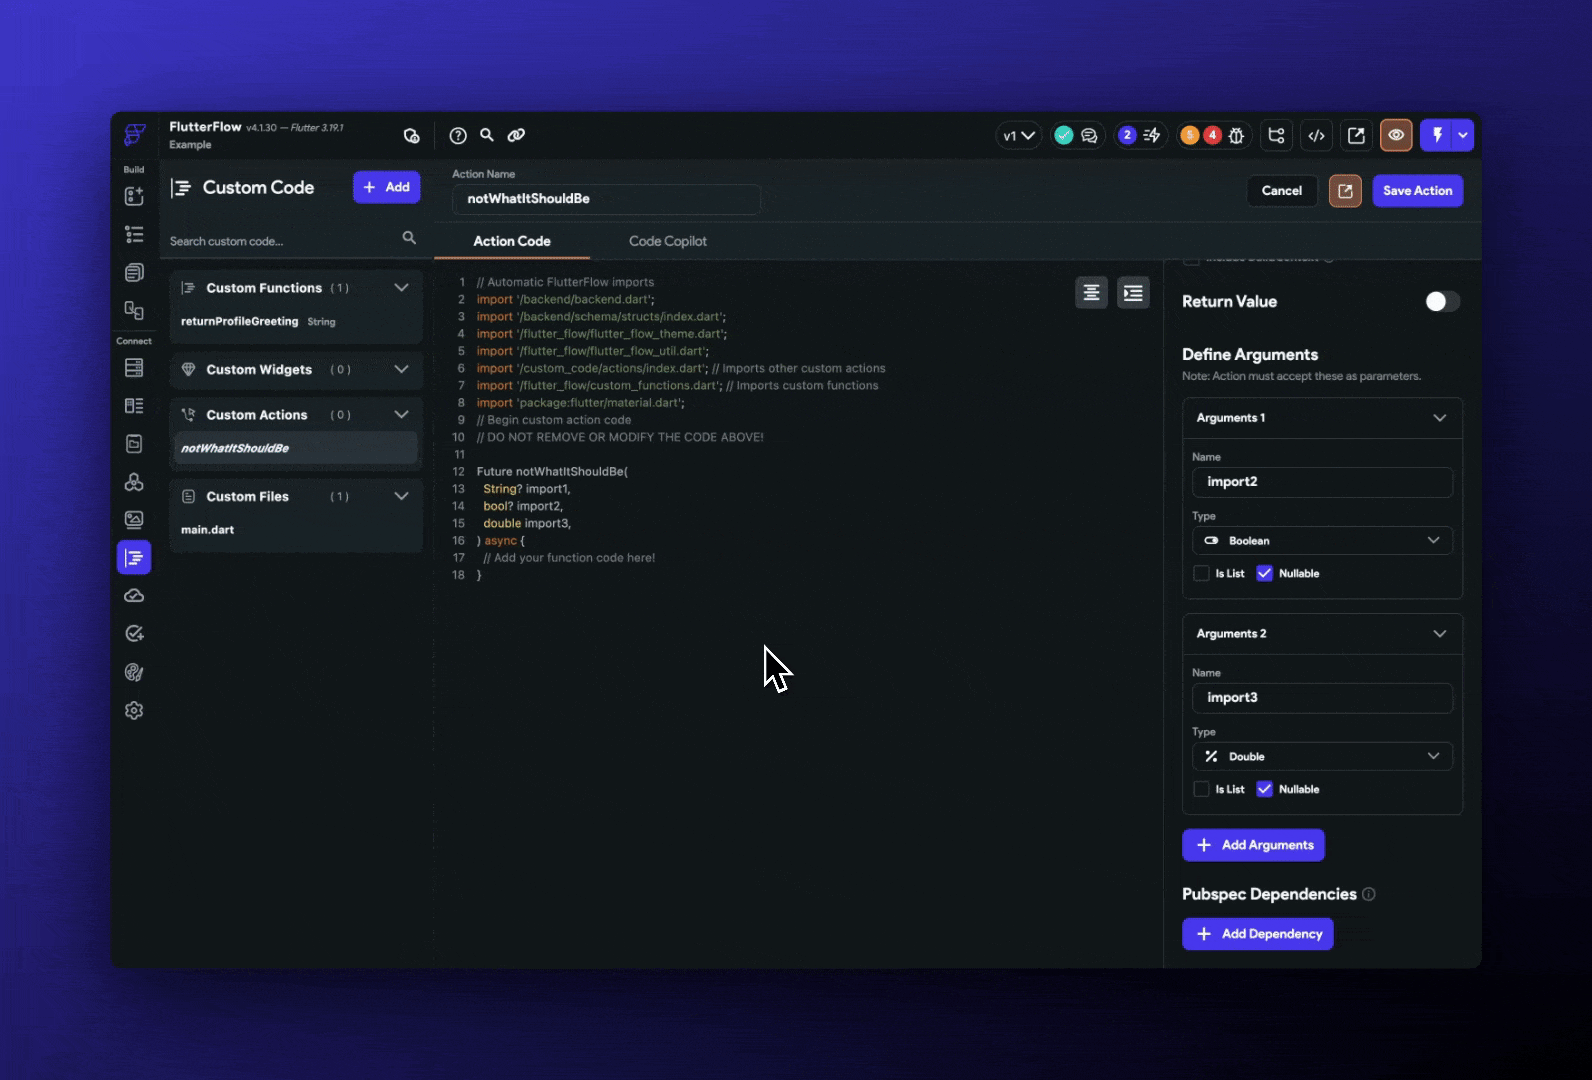Click the center-align format code icon
The height and width of the screenshot is (1080, 1592).
(1091, 293)
